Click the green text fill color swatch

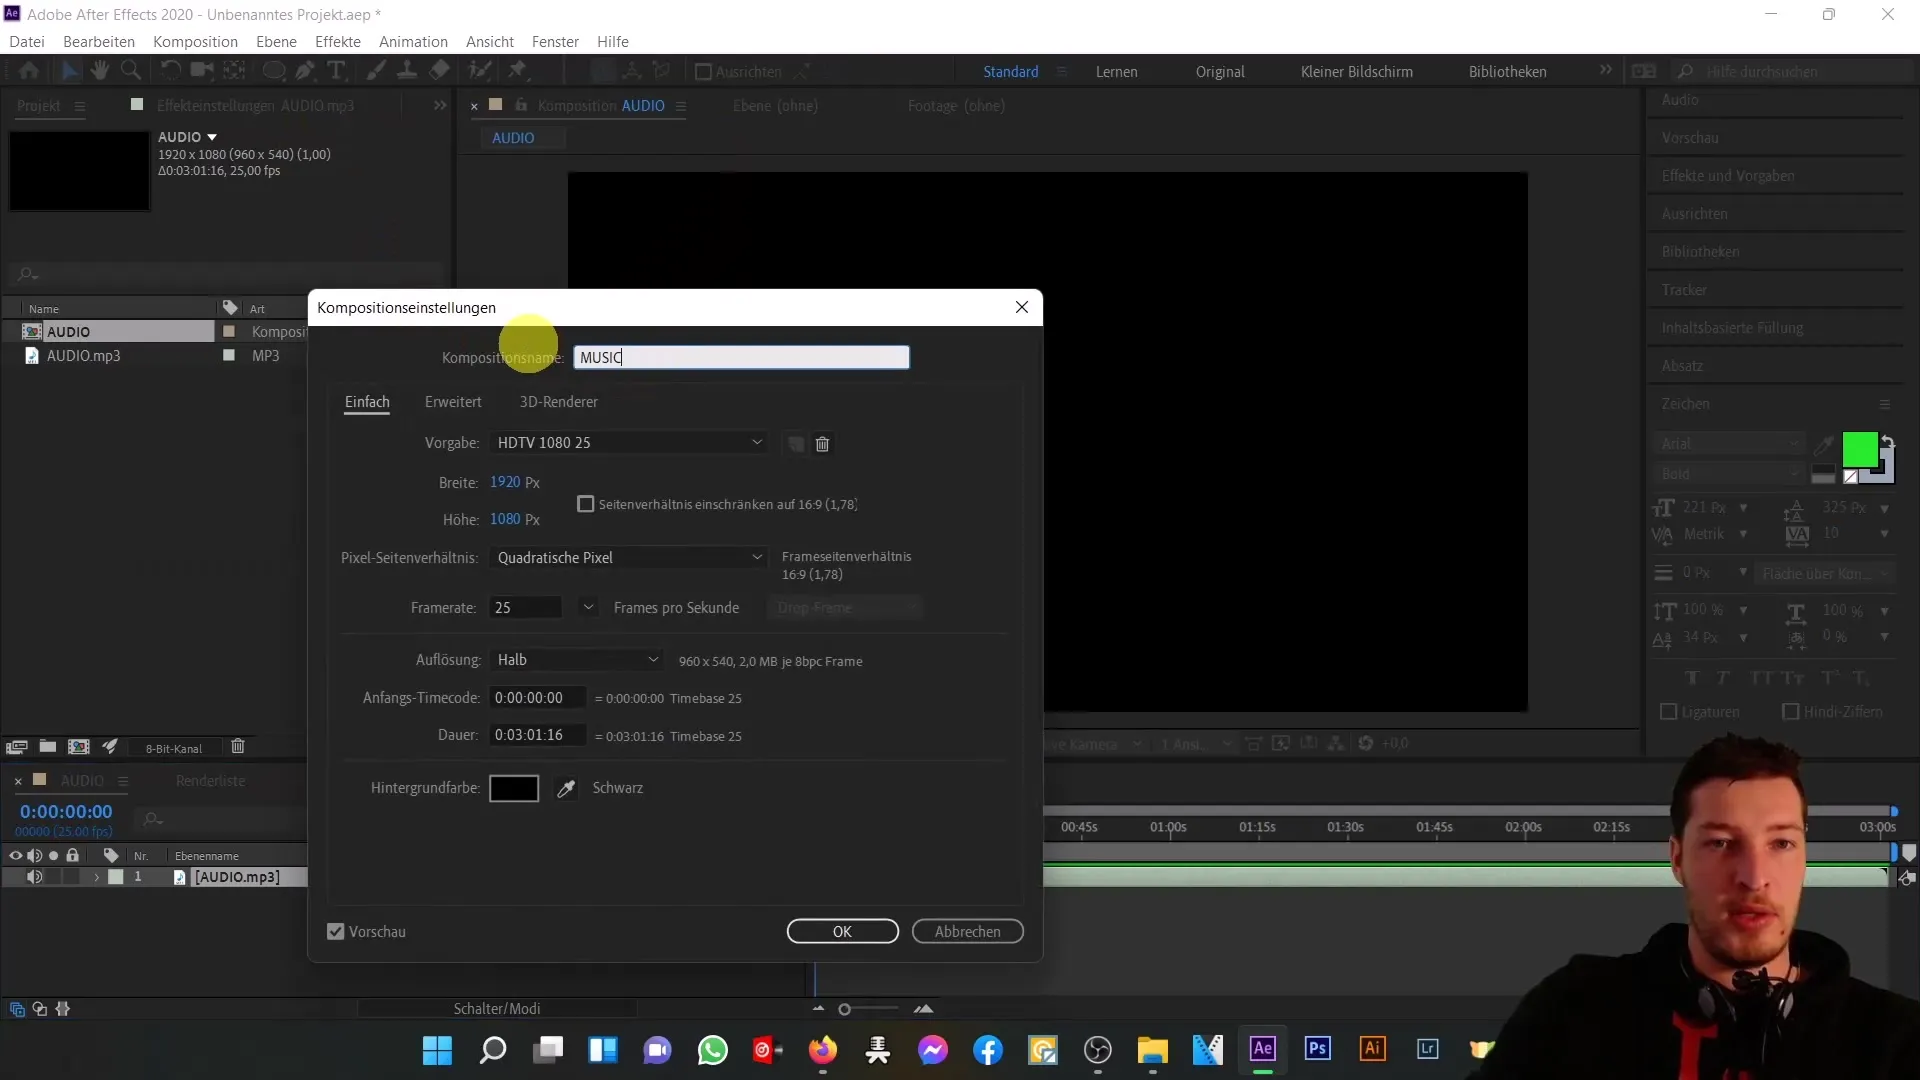[x=1859, y=450]
